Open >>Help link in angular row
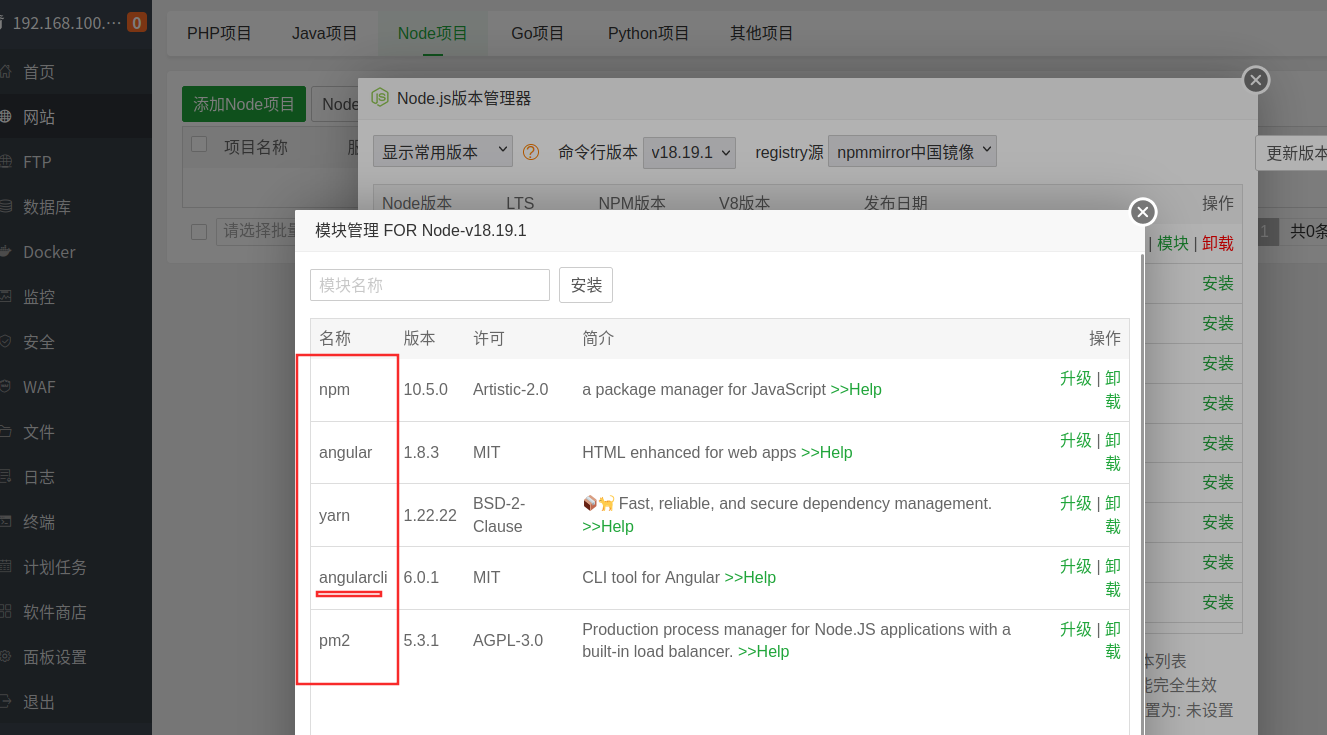The width and height of the screenshot is (1327, 735). (827, 452)
